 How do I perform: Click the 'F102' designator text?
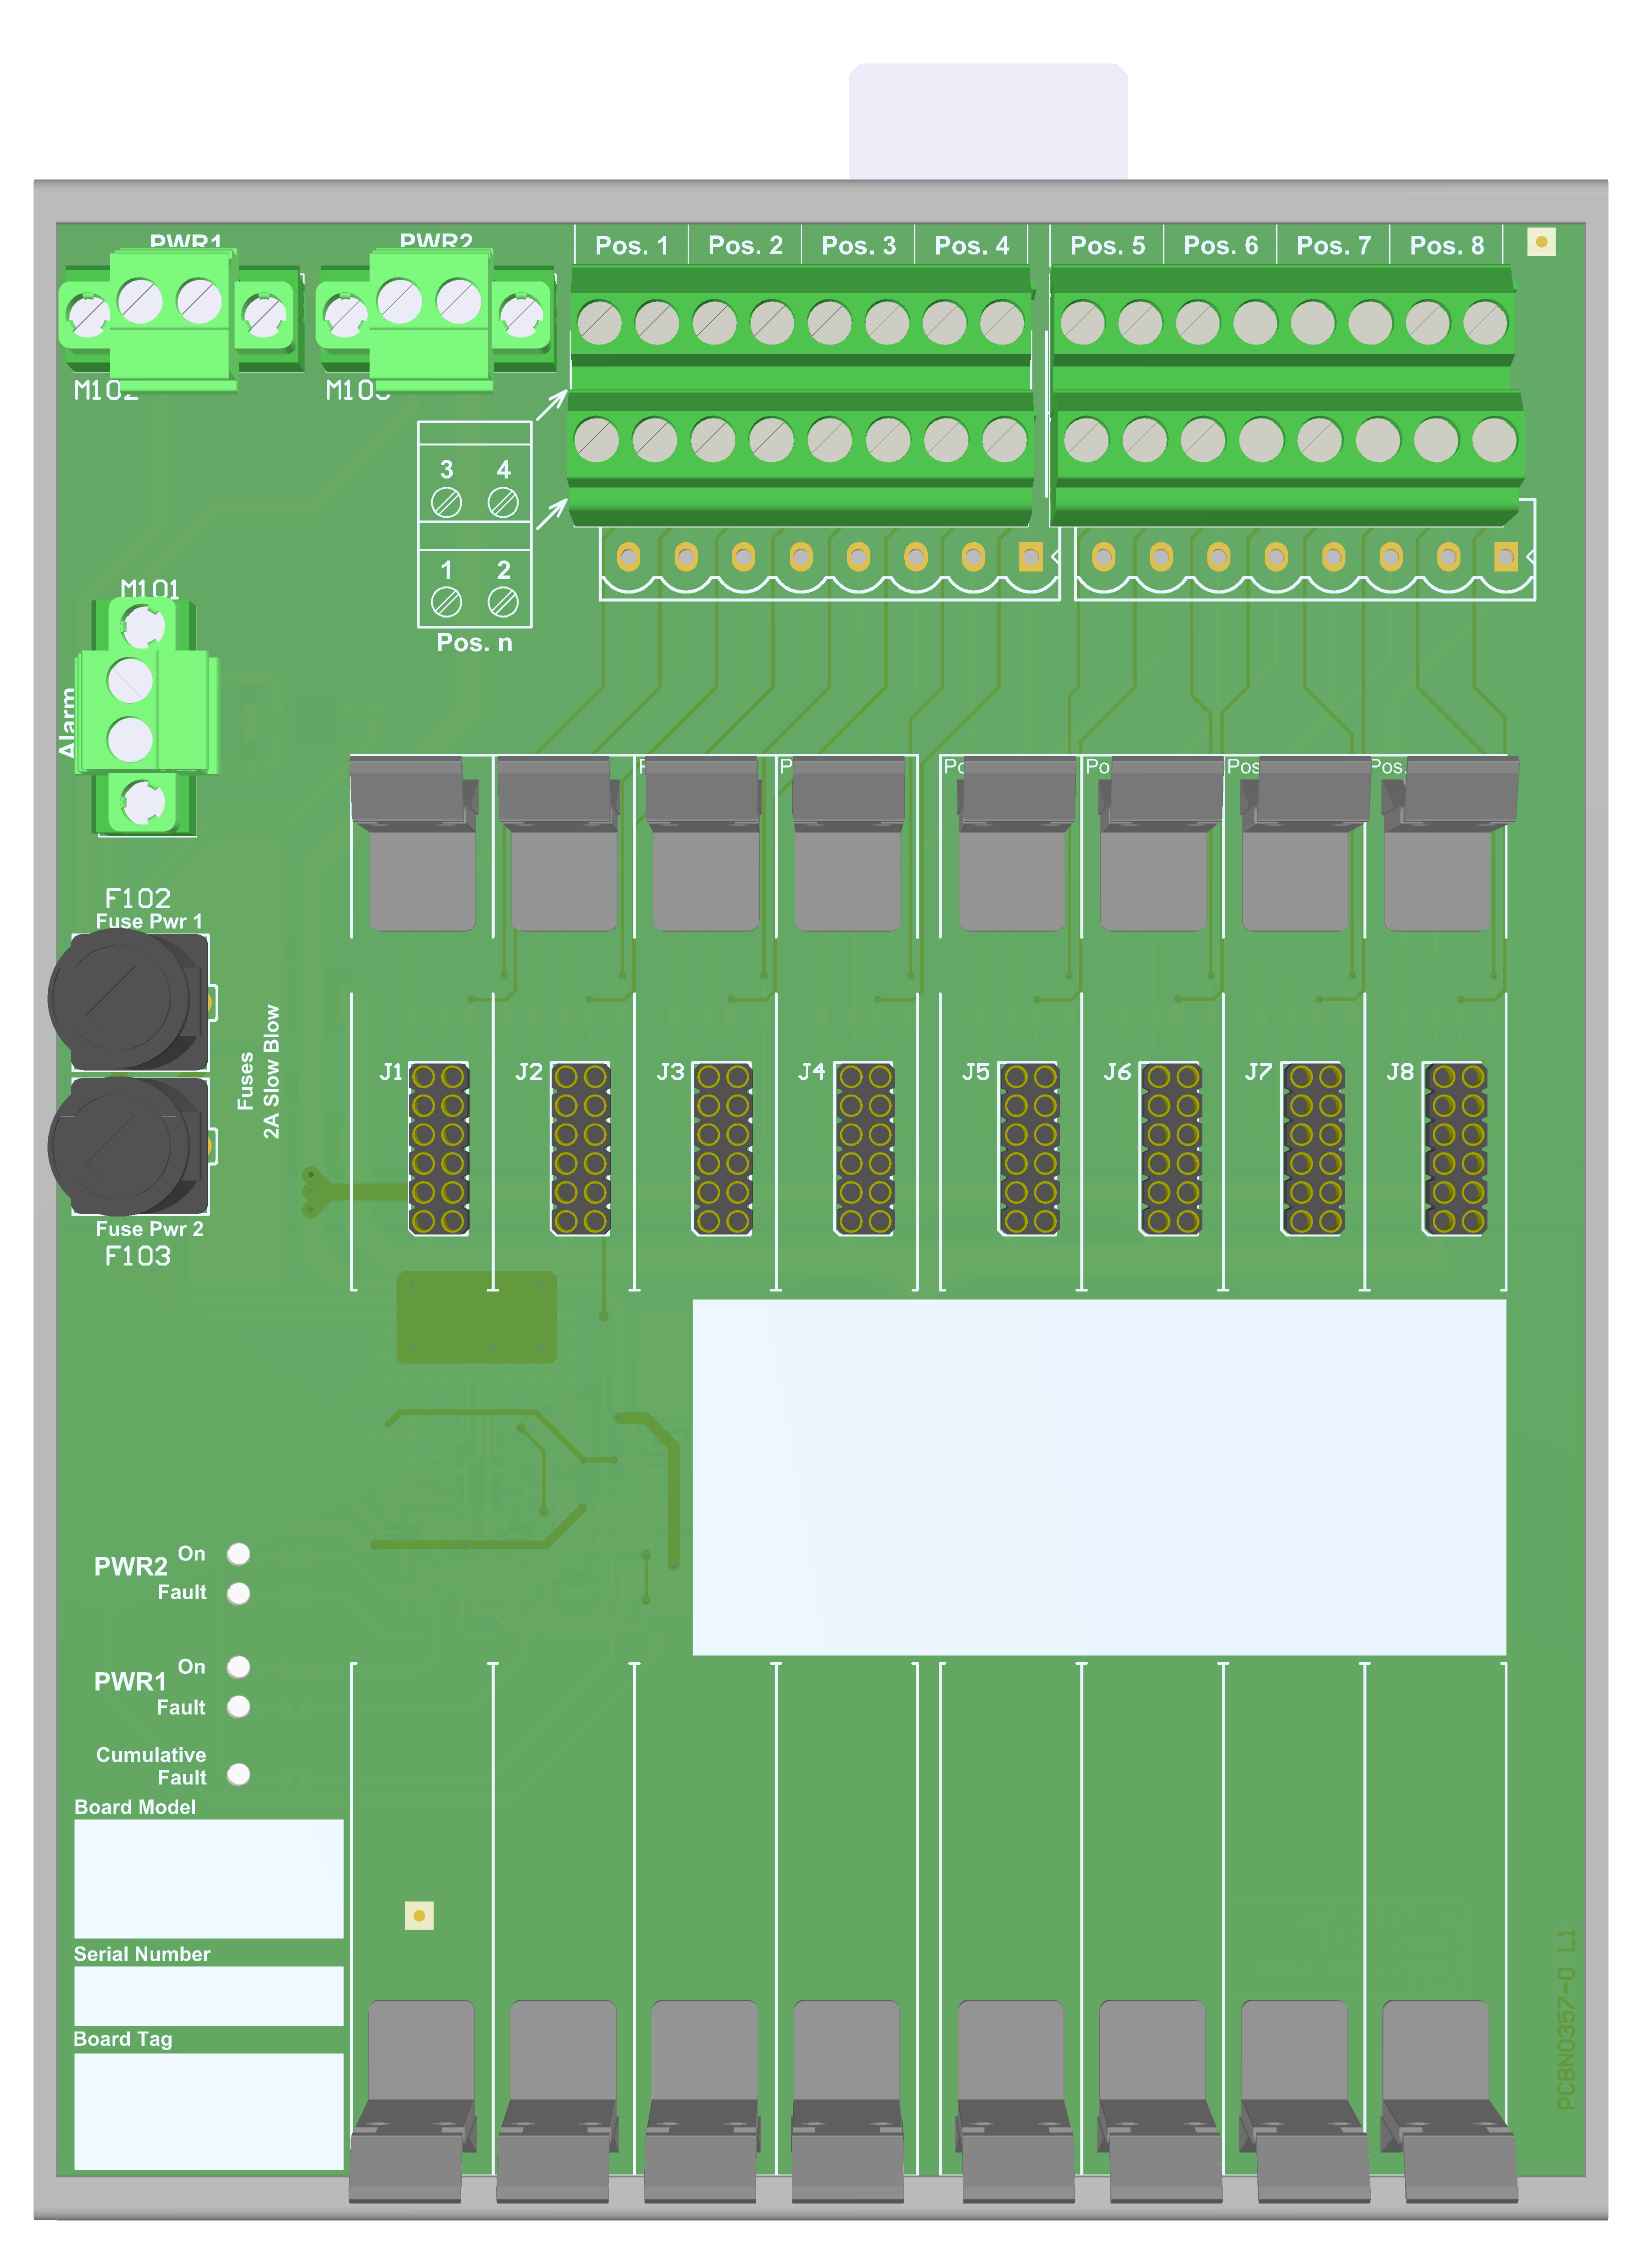137,898
